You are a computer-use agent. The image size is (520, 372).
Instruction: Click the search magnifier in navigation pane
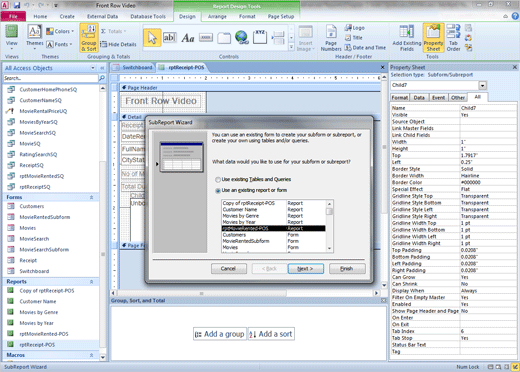point(102,78)
